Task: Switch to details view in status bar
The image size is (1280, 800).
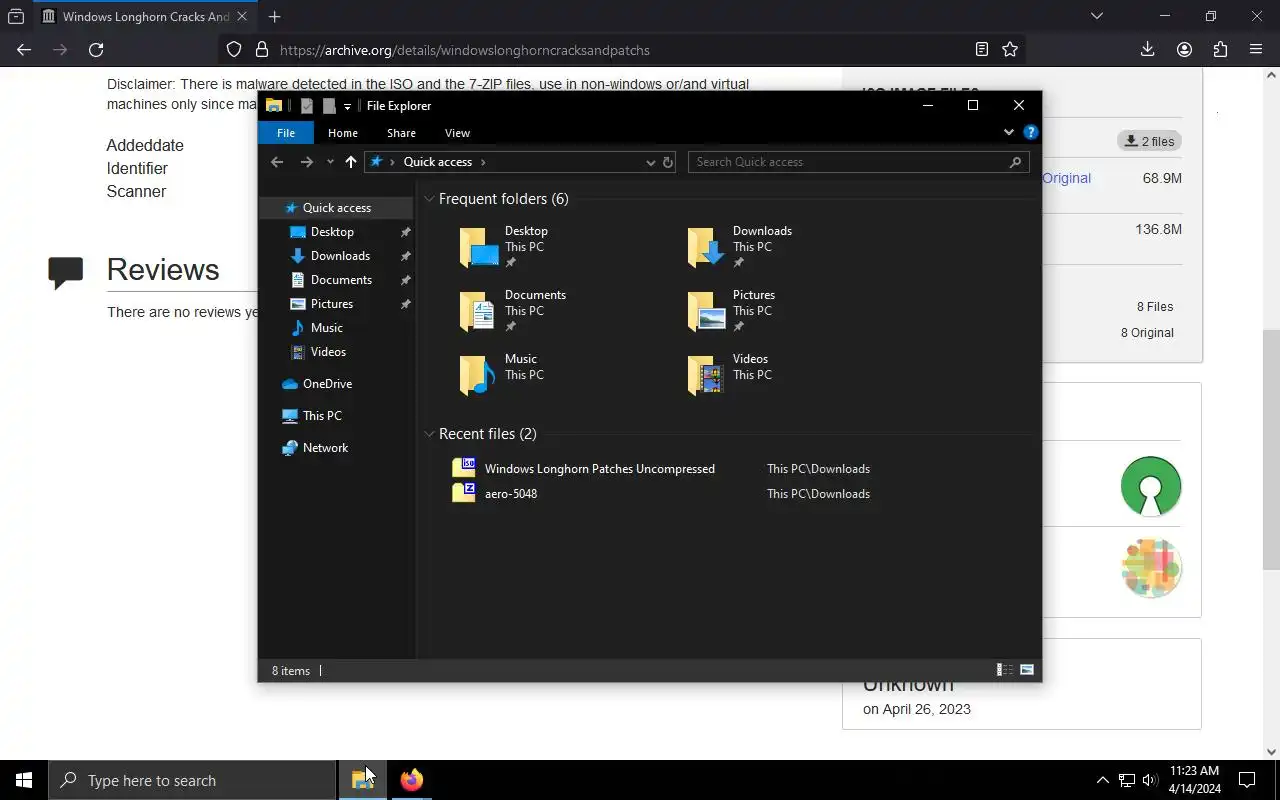Action: point(1005,670)
